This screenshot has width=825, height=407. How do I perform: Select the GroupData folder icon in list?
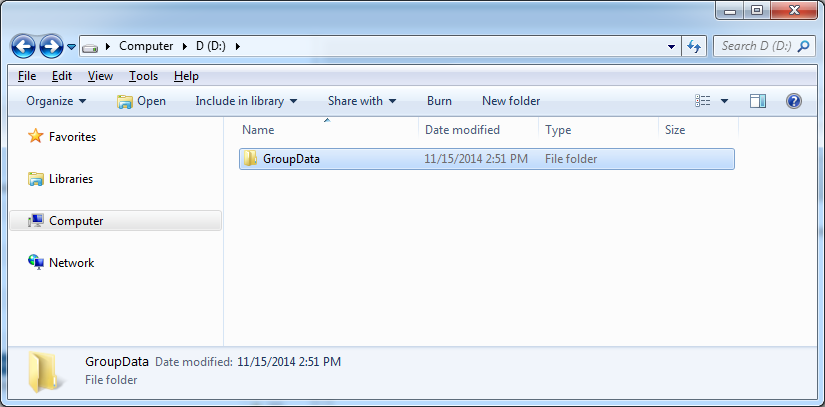(x=250, y=158)
